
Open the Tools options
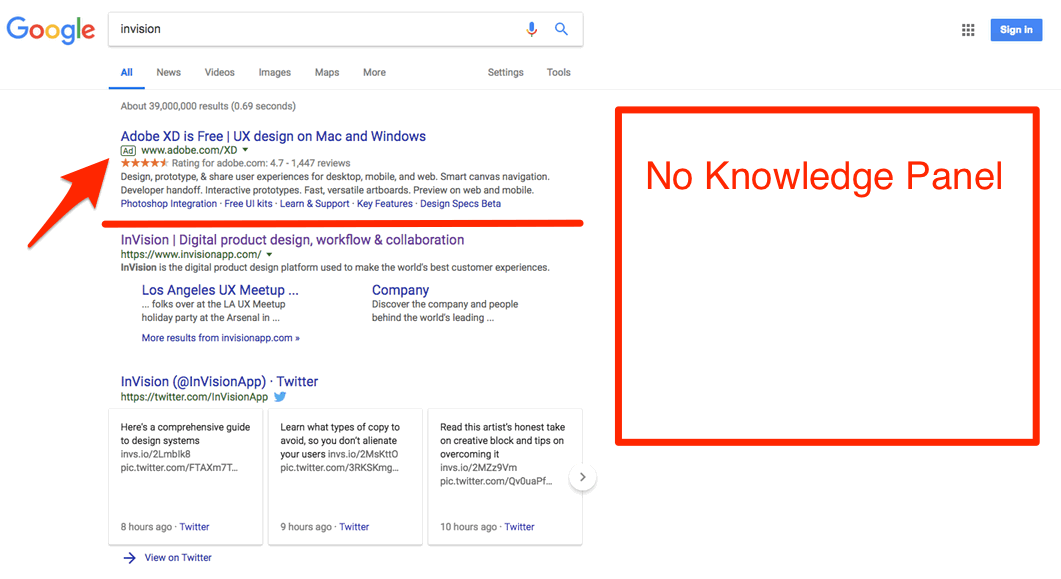pos(558,72)
